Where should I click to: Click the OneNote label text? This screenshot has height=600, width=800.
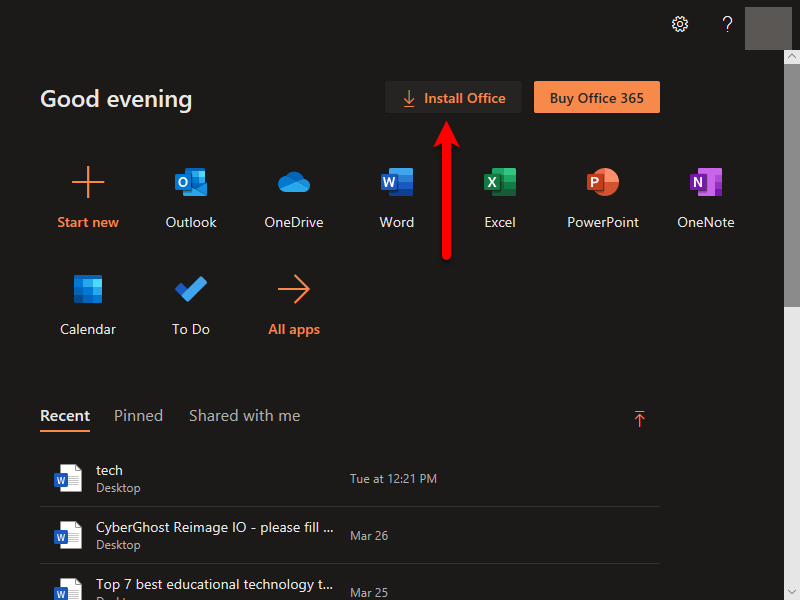(706, 222)
